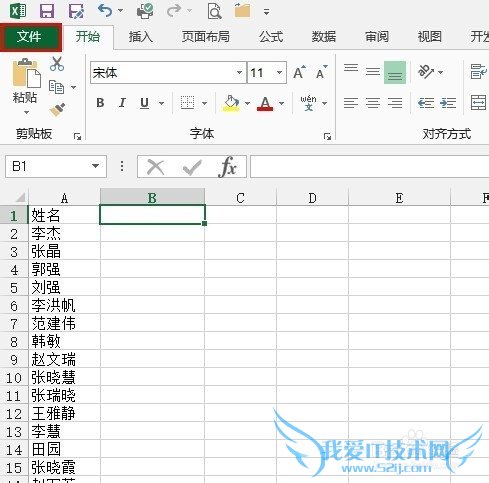Click the wrap text icon
Image resolution: width=489 pixels, height=483 pixels.
point(478,71)
